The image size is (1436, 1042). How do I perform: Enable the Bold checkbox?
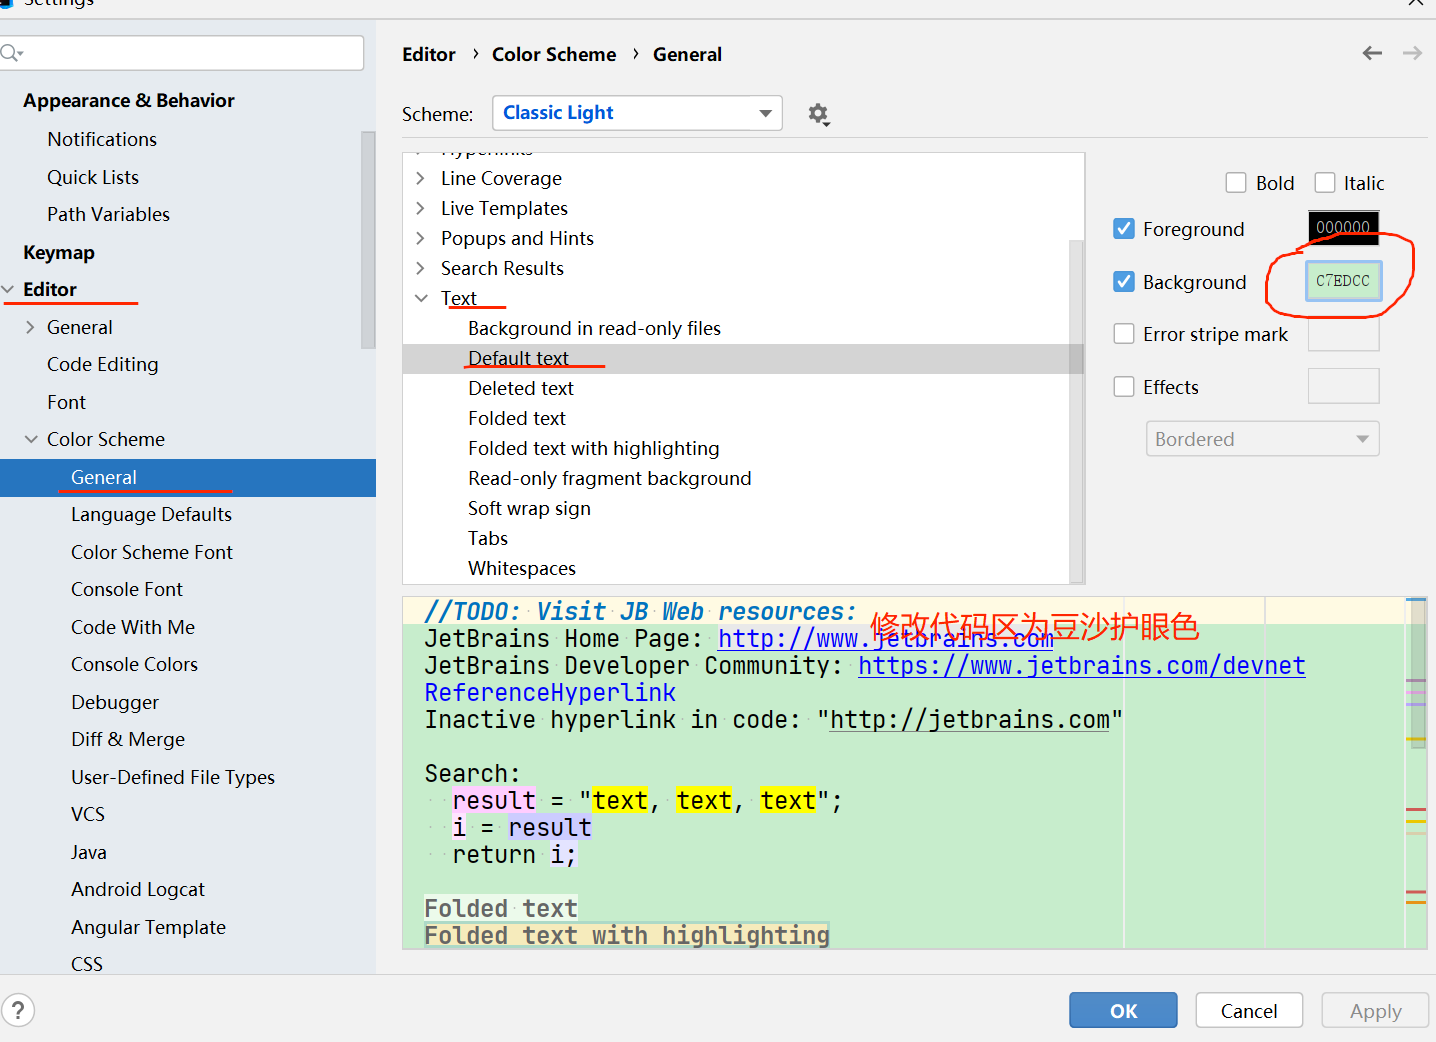[1236, 183]
